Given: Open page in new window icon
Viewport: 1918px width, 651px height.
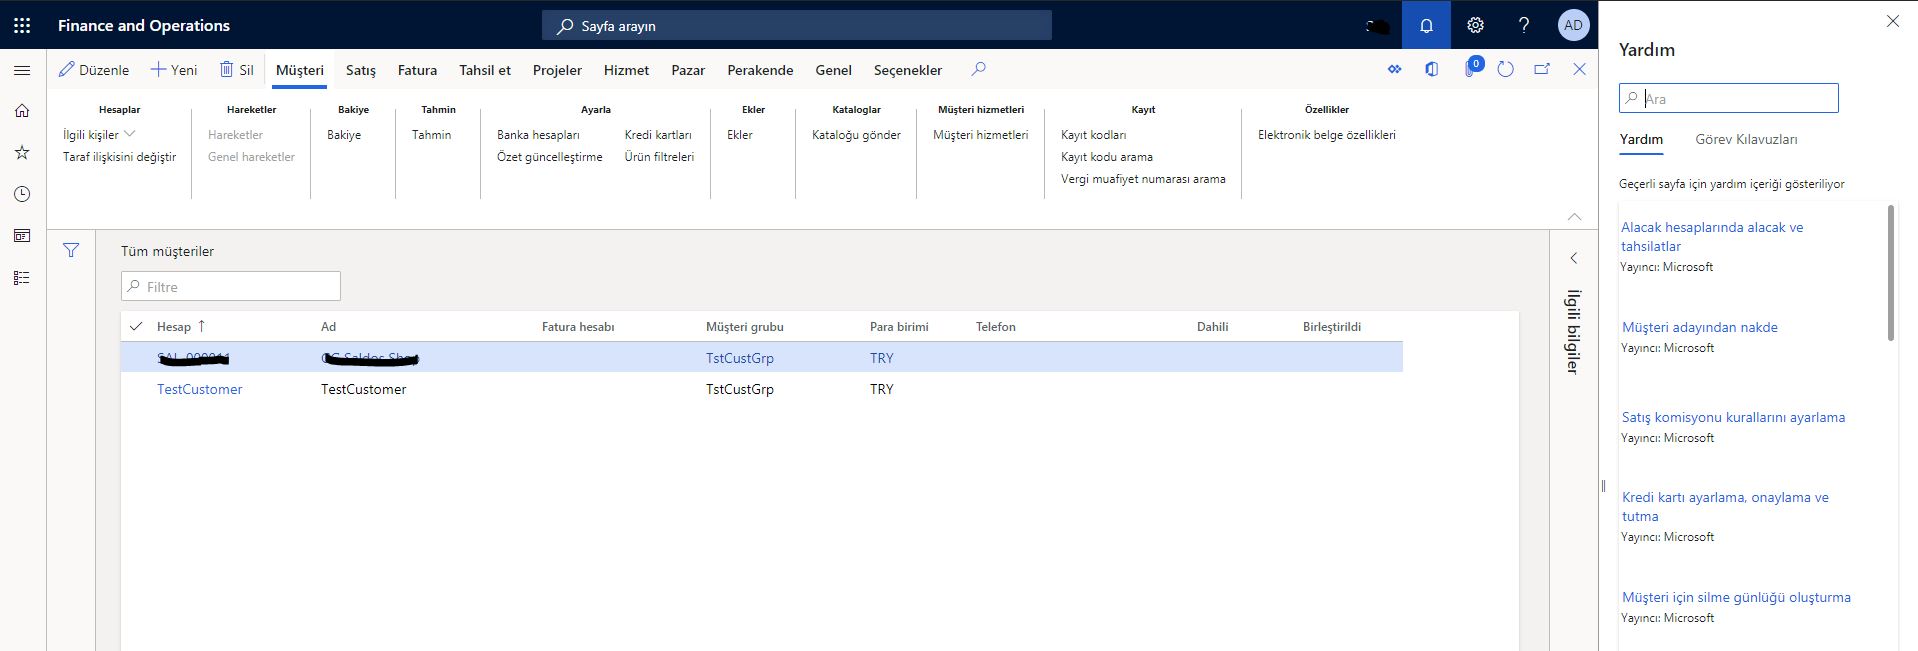Looking at the screenshot, I should click(x=1542, y=69).
